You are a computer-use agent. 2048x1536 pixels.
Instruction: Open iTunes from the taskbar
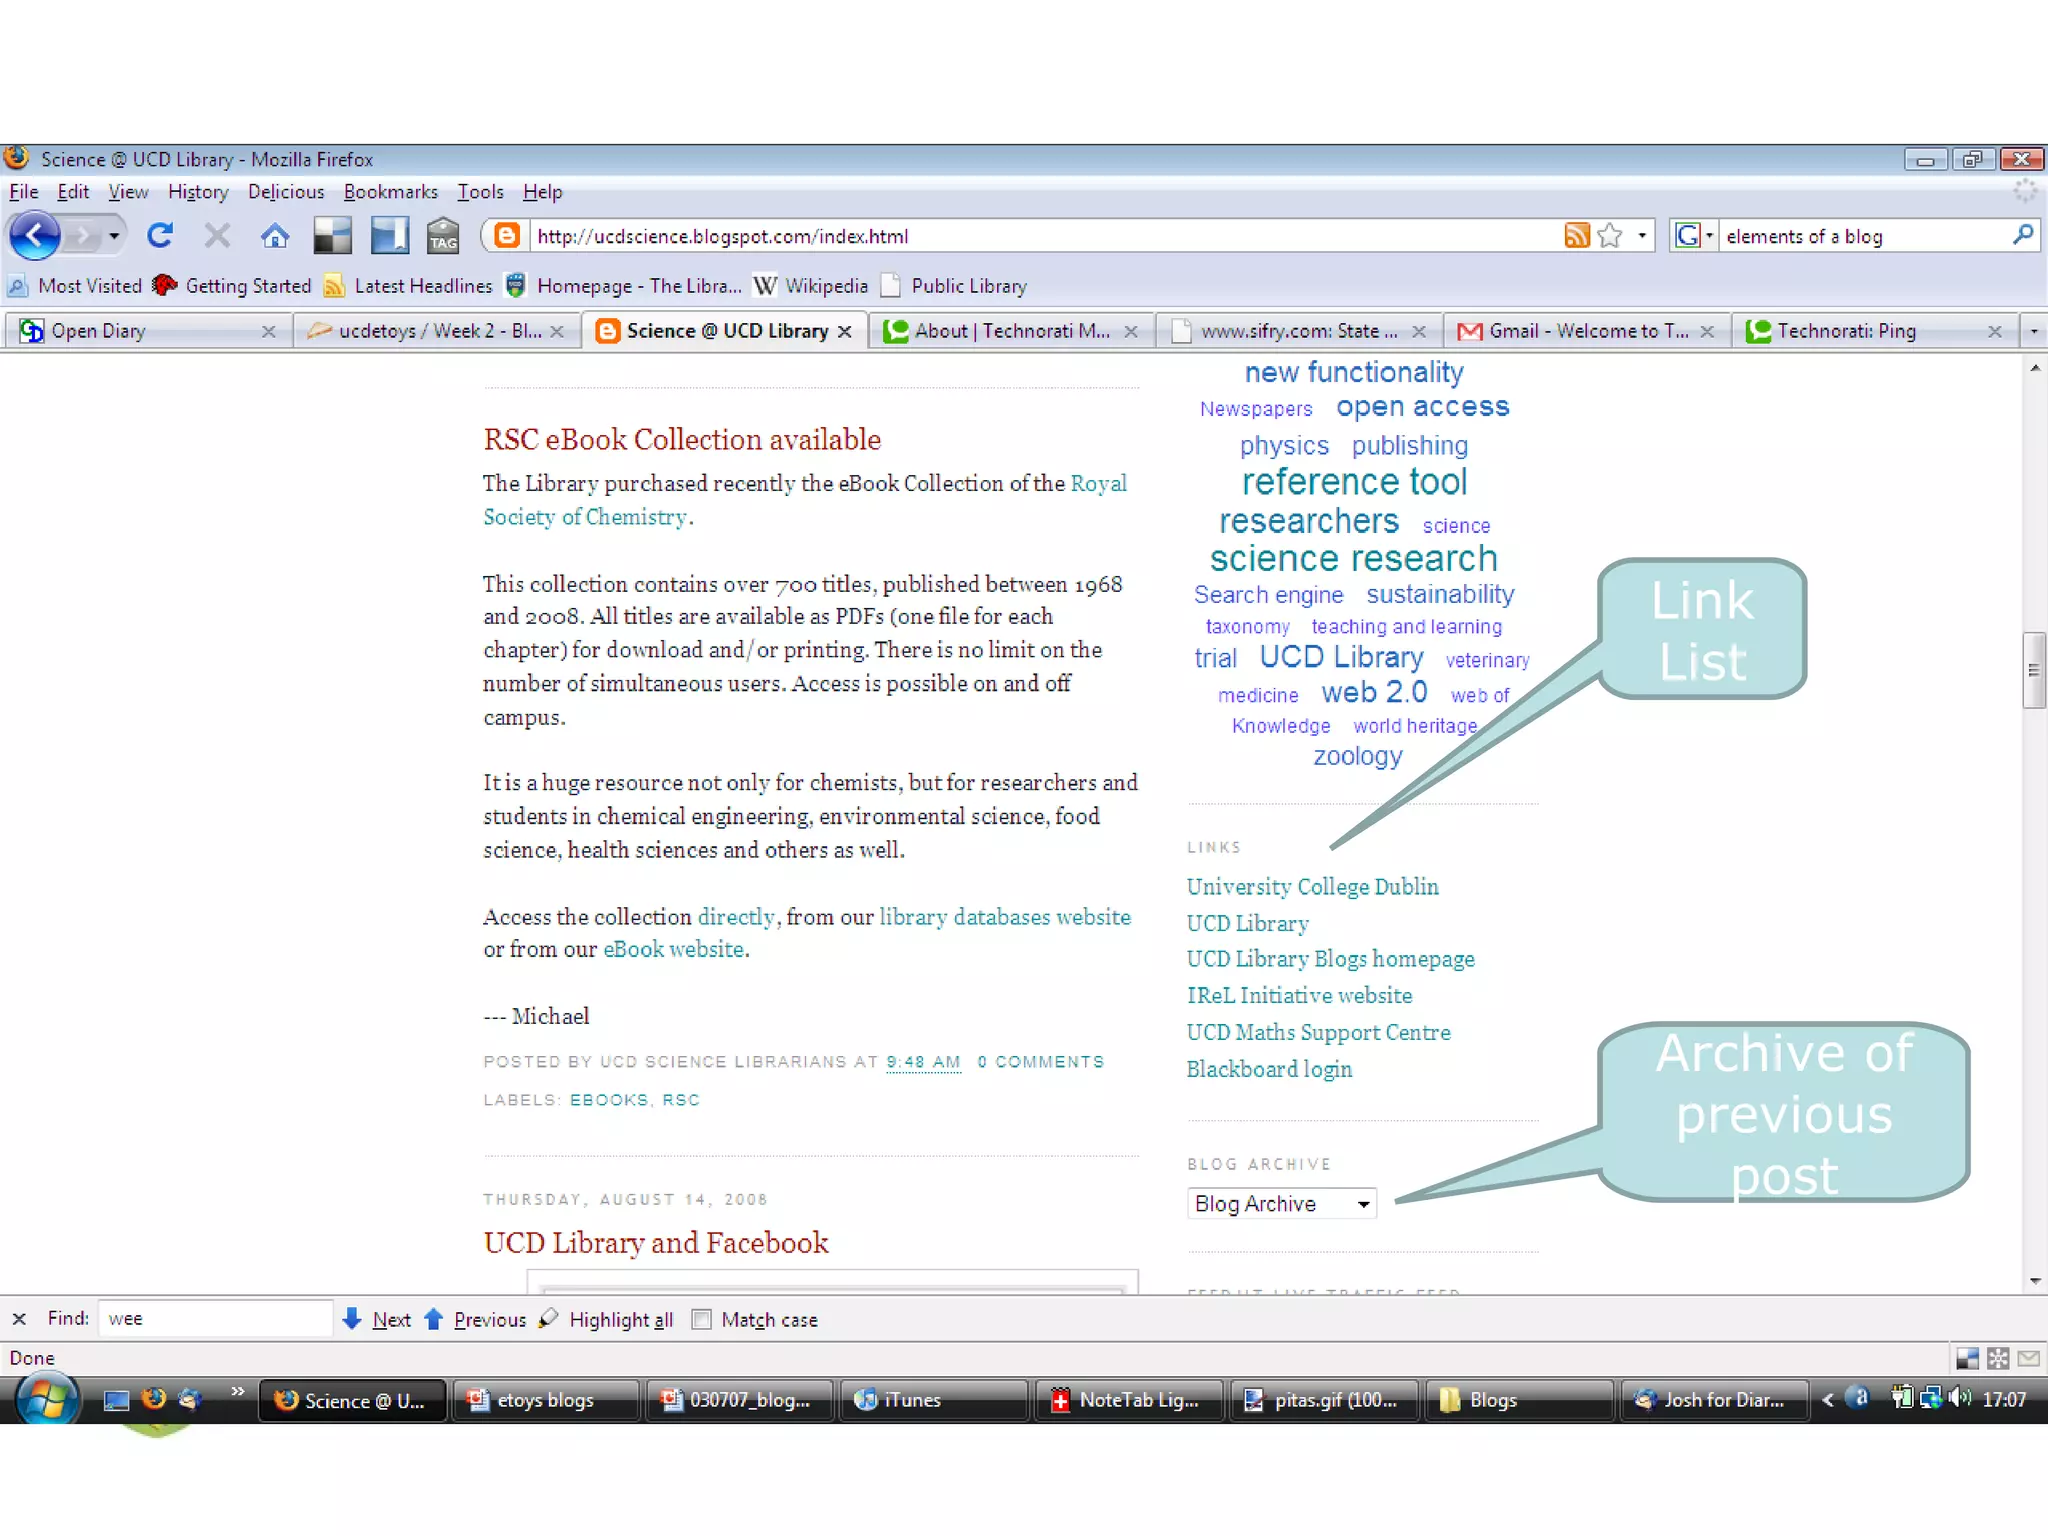[x=910, y=1400]
